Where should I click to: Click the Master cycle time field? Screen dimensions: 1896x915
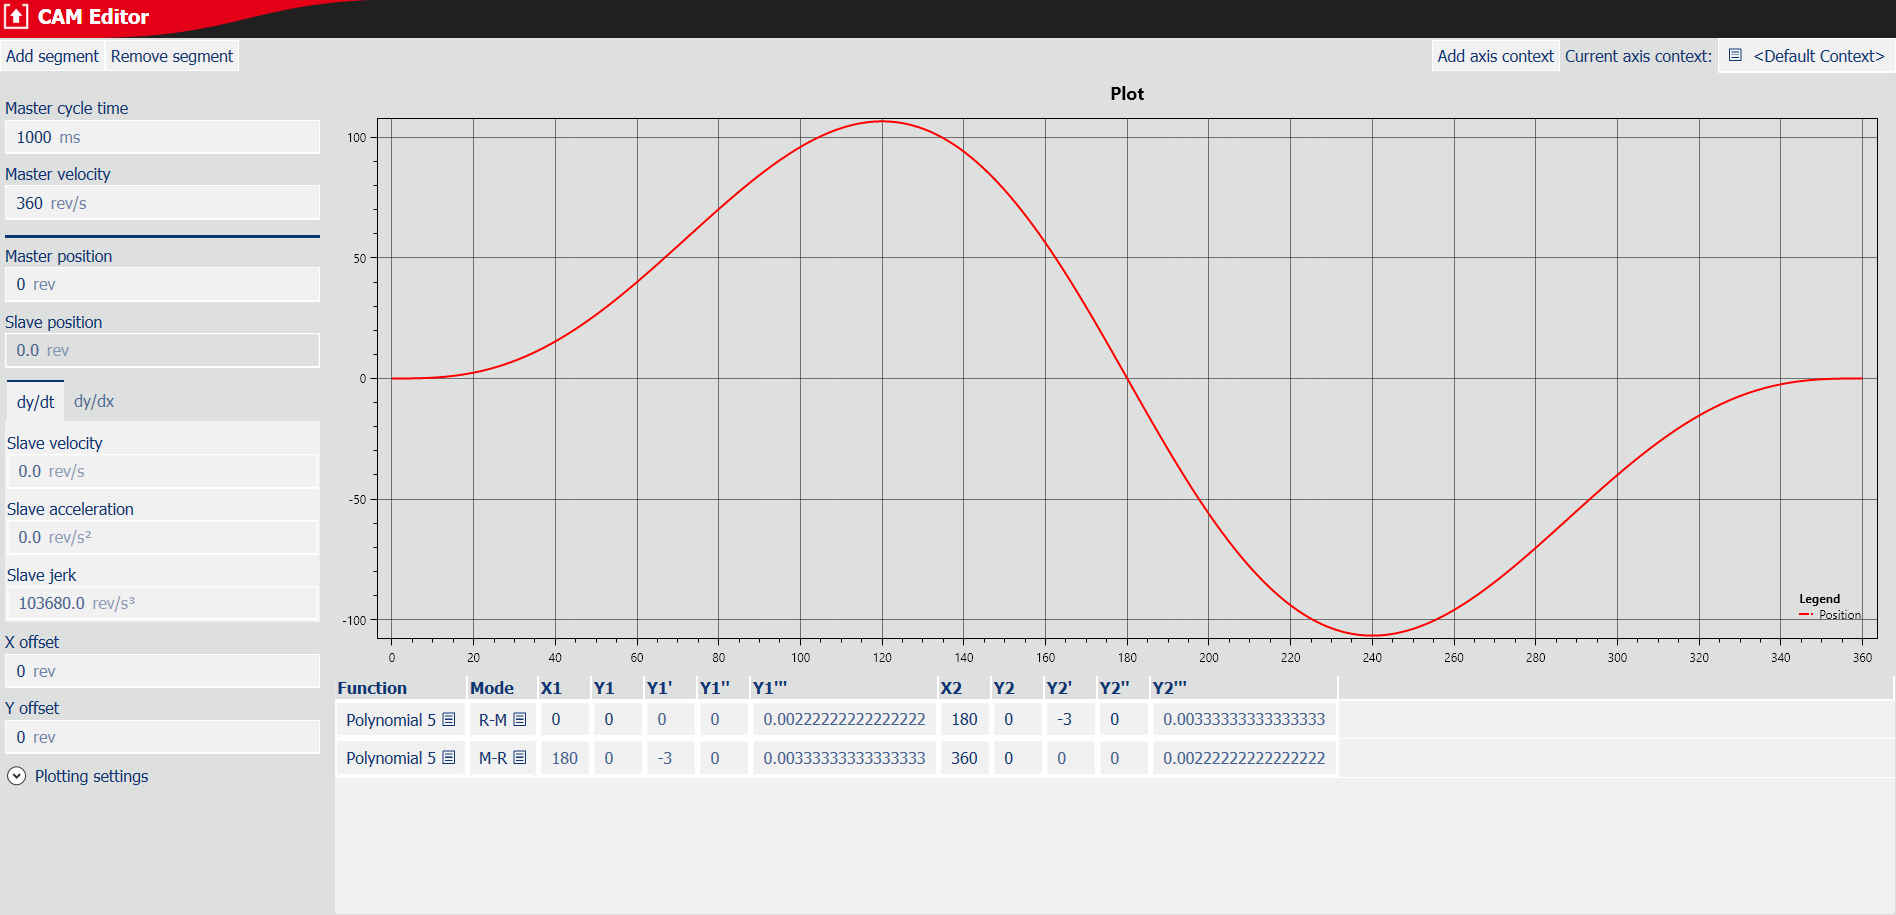tap(162, 137)
